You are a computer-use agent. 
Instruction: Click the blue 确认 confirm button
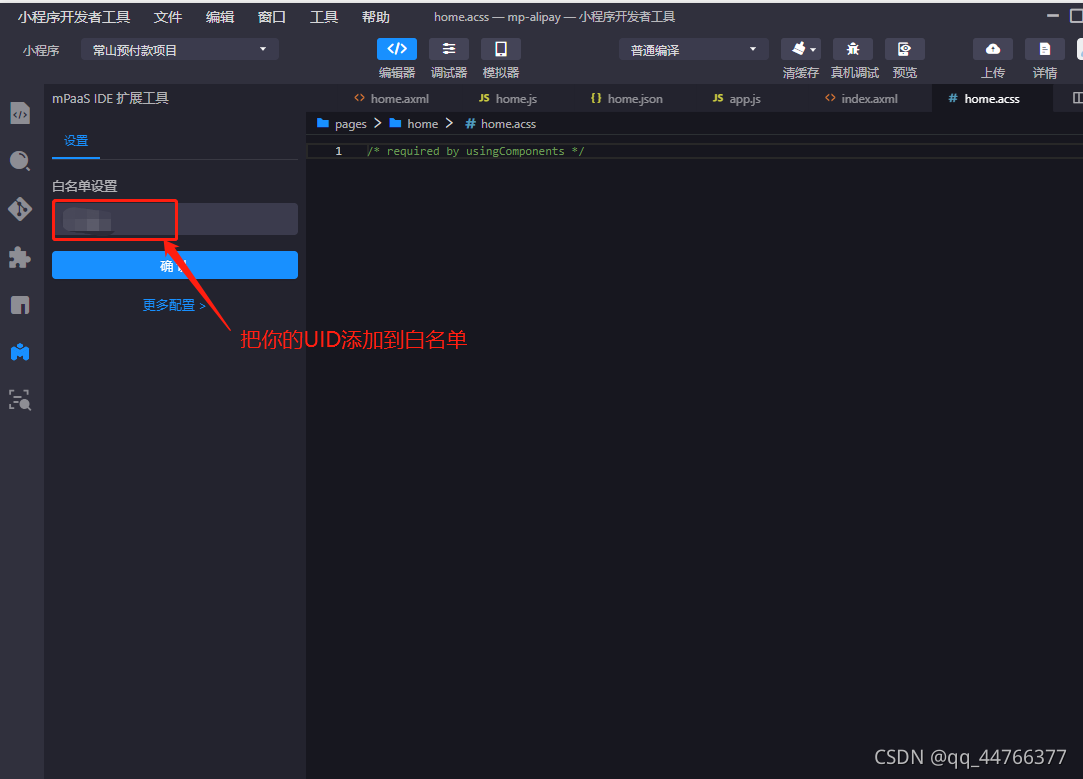click(x=175, y=265)
